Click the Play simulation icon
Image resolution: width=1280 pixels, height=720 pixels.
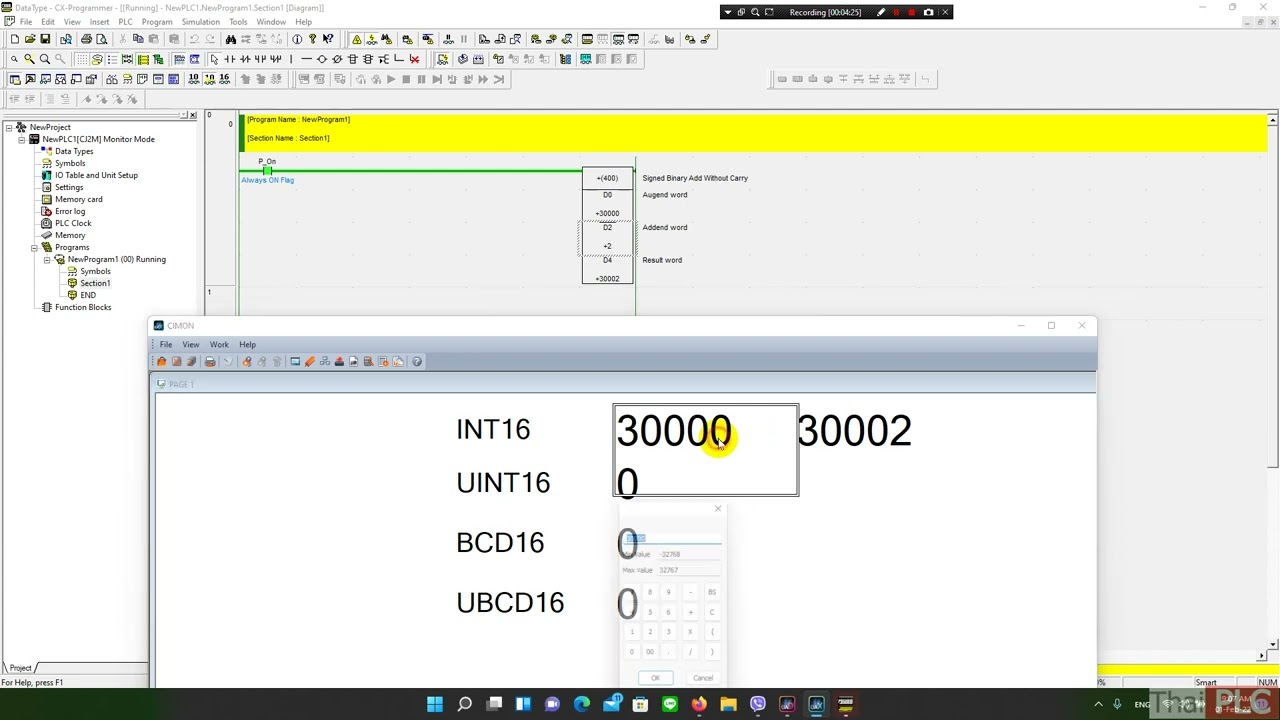391,79
